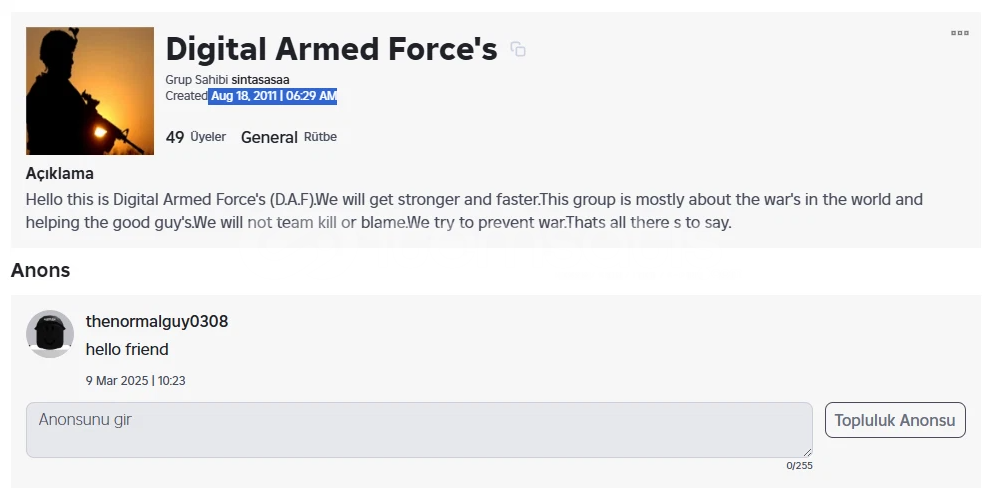Click thenormalguy0308's avatar icon
This screenshot has height=488, width=982.
click(50, 334)
